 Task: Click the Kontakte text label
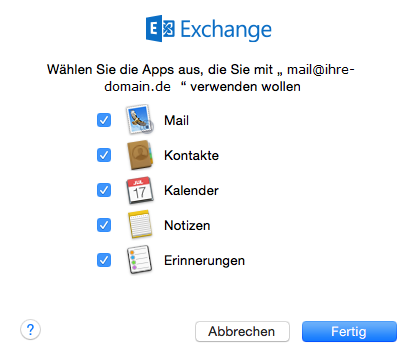[x=191, y=155]
